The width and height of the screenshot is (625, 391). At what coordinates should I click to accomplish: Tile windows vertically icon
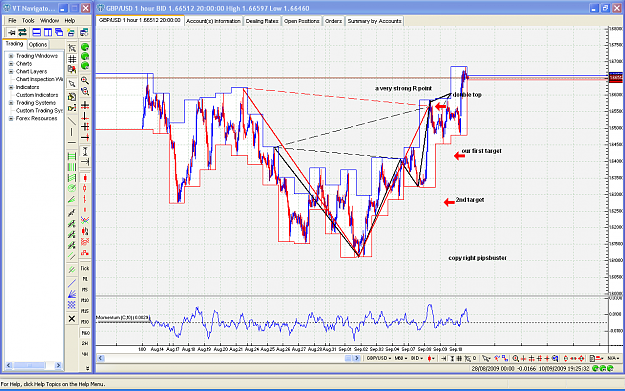(x=48, y=32)
